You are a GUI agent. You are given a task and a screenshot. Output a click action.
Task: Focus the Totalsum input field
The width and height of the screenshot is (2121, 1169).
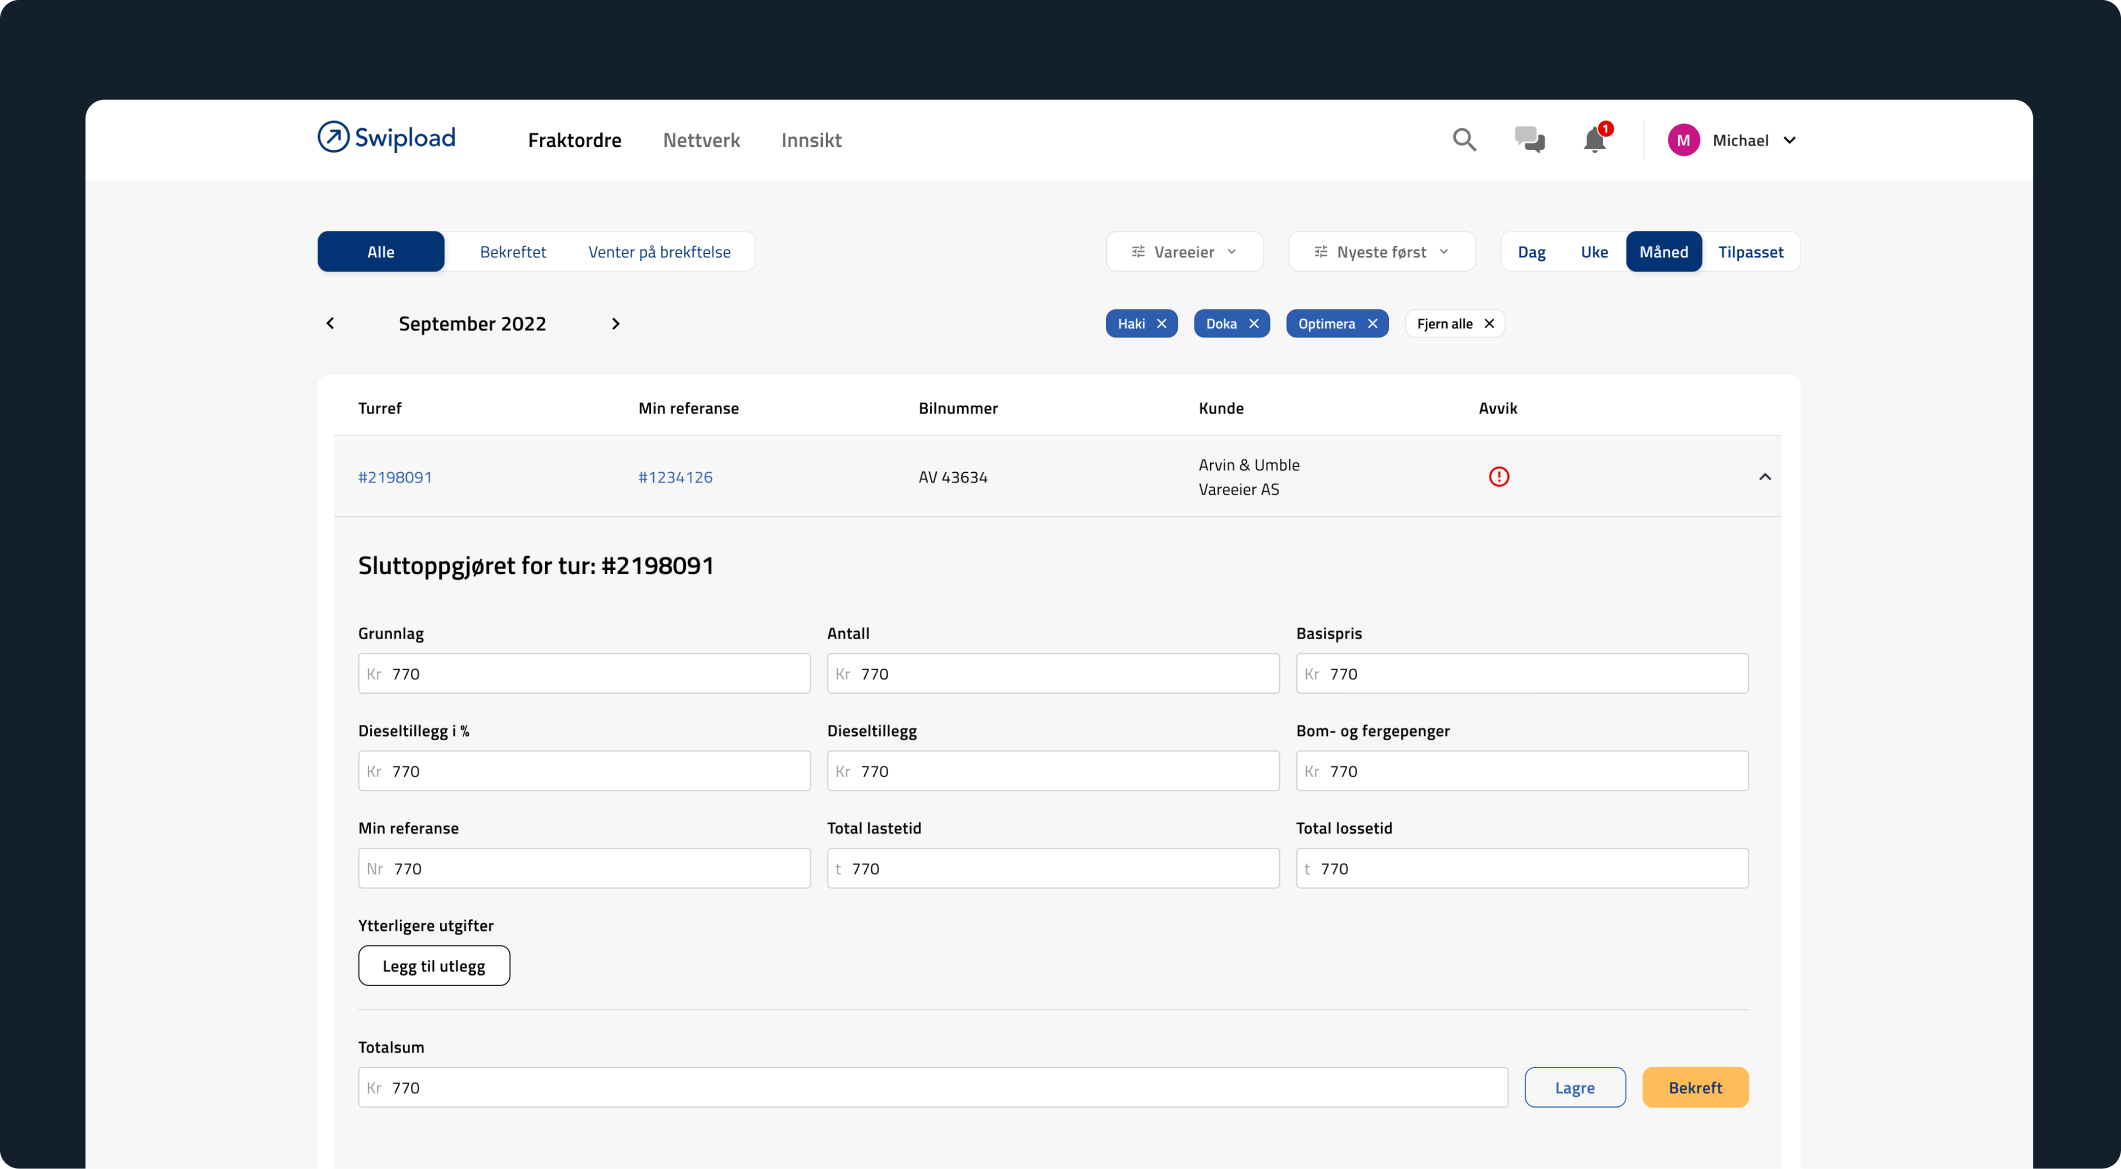(933, 1088)
